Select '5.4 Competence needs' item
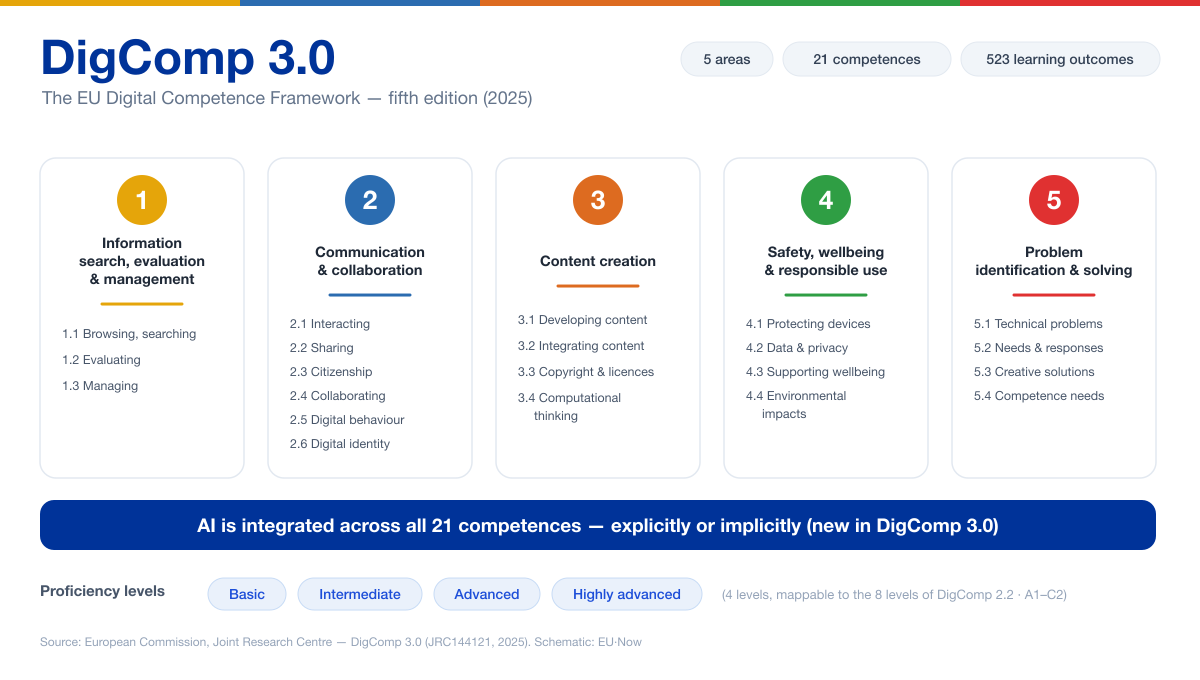Viewport: 1200px width, 680px height. pos(1039,396)
